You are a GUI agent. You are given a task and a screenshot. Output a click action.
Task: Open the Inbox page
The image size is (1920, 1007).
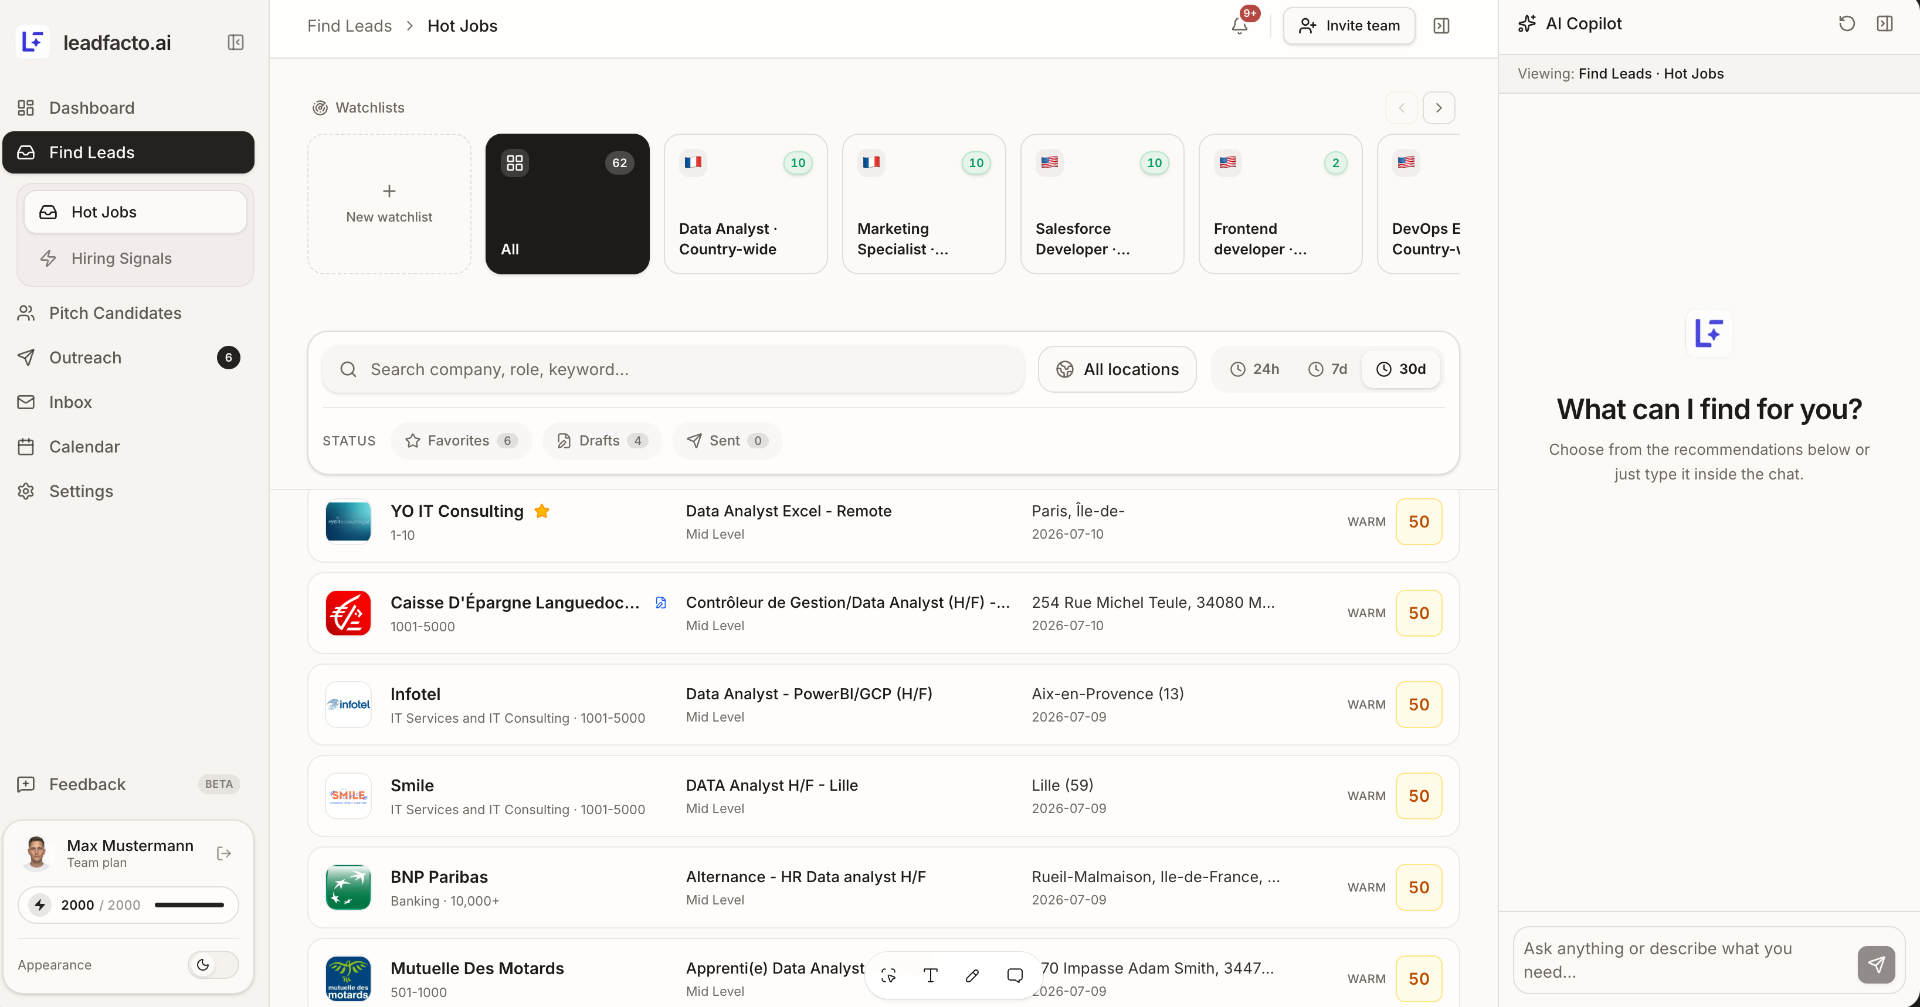tap(128, 402)
